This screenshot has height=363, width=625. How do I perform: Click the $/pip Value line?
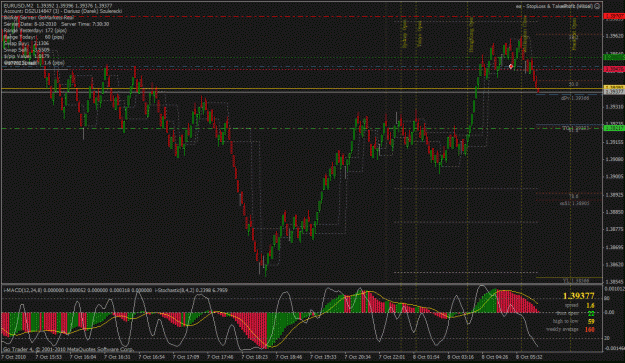27,56
